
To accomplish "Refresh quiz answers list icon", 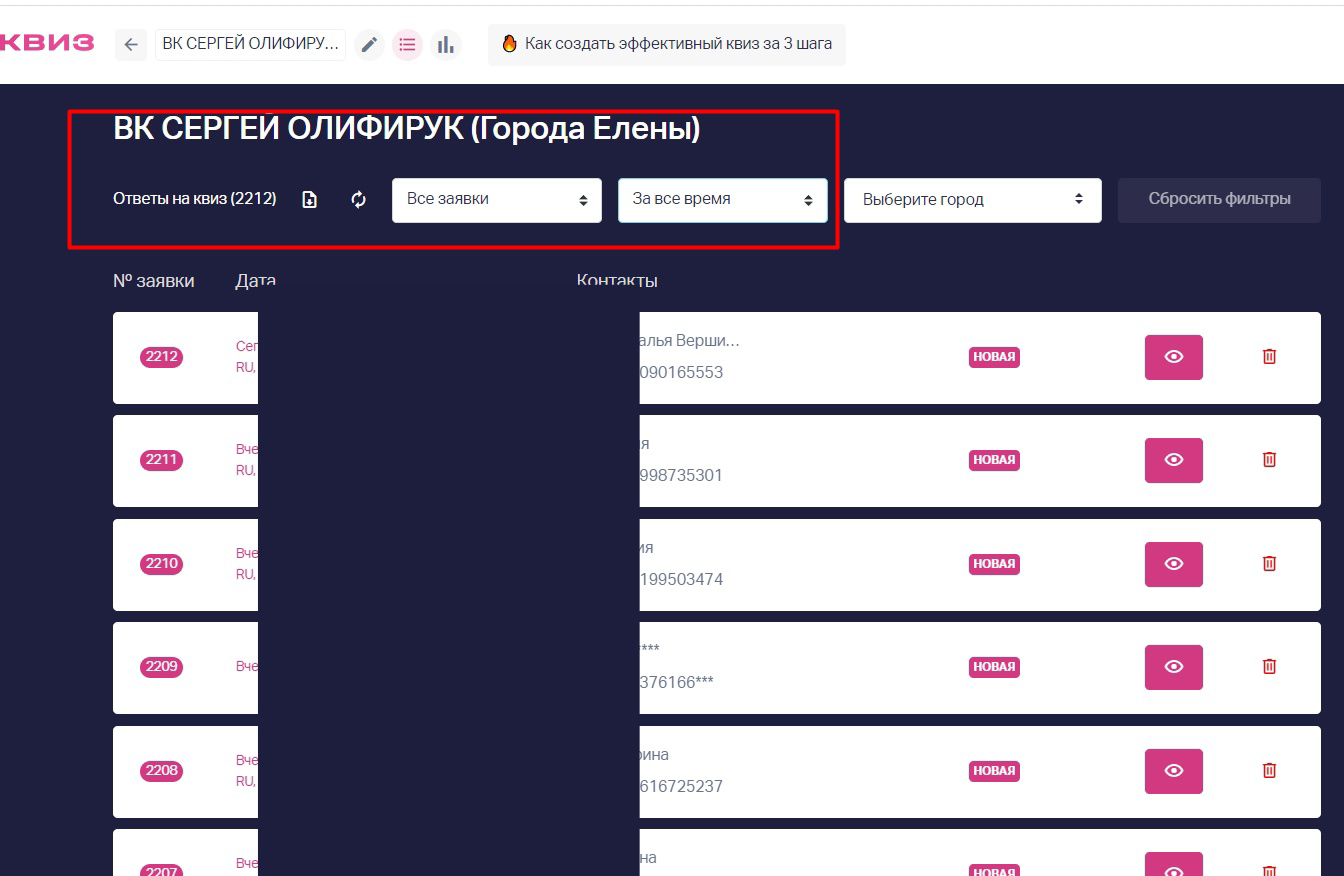I will [359, 200].
